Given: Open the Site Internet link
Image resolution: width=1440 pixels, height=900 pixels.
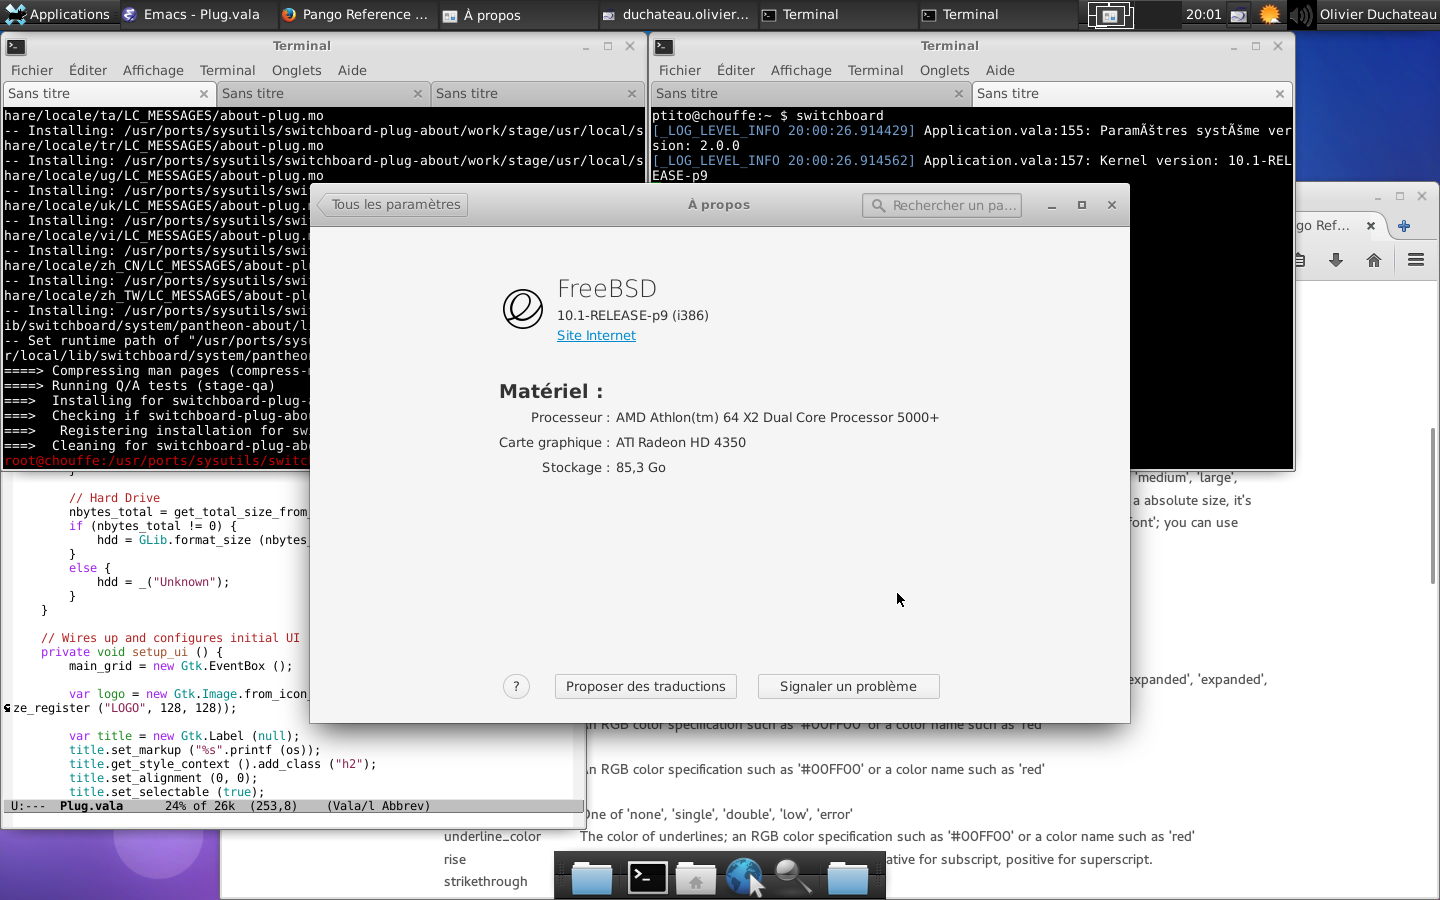Looking at the screenshot, I should (596, 336).
